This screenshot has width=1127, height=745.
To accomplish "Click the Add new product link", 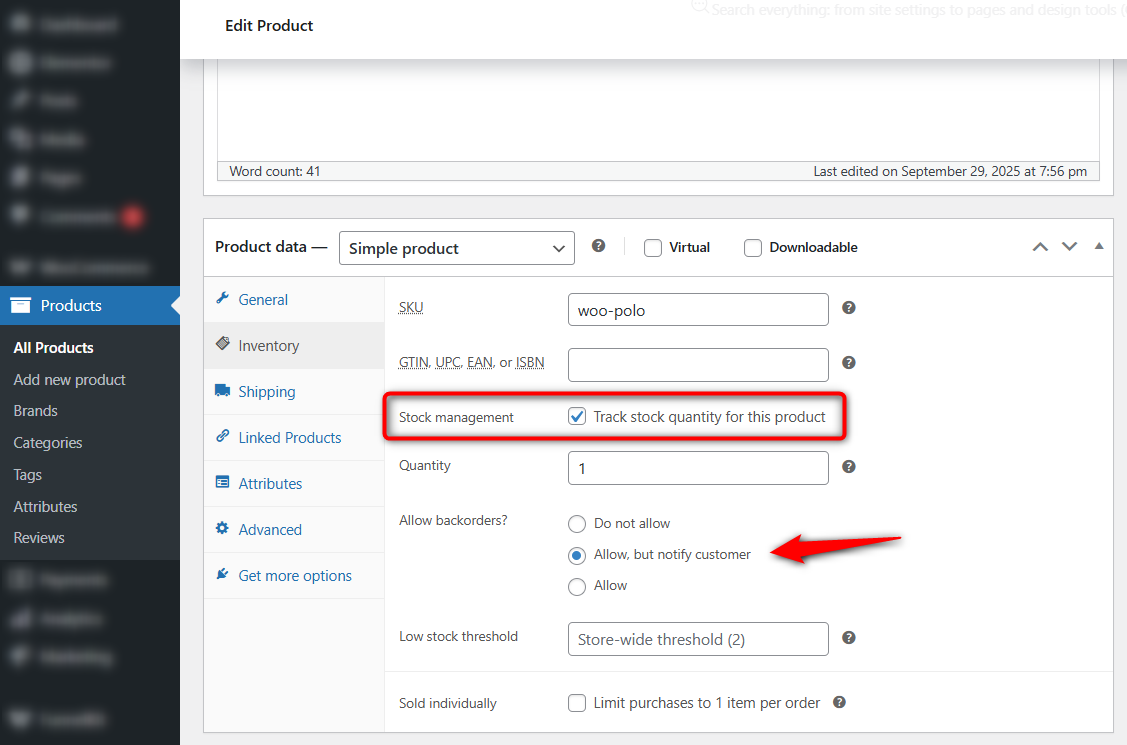I will click(68, 379).
